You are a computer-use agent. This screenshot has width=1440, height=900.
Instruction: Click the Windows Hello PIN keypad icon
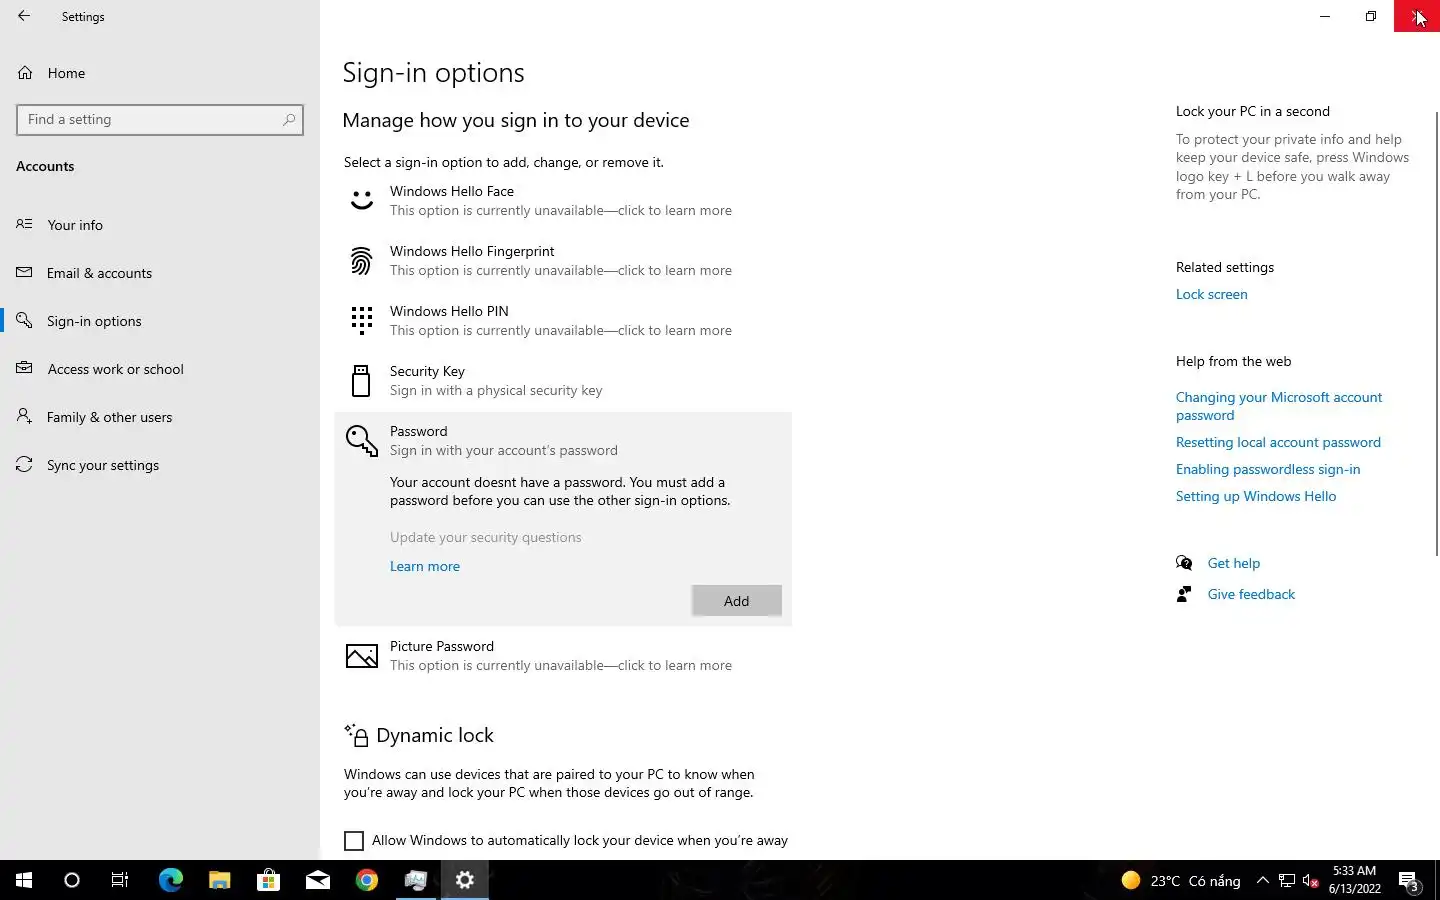(x=361, y=321)
